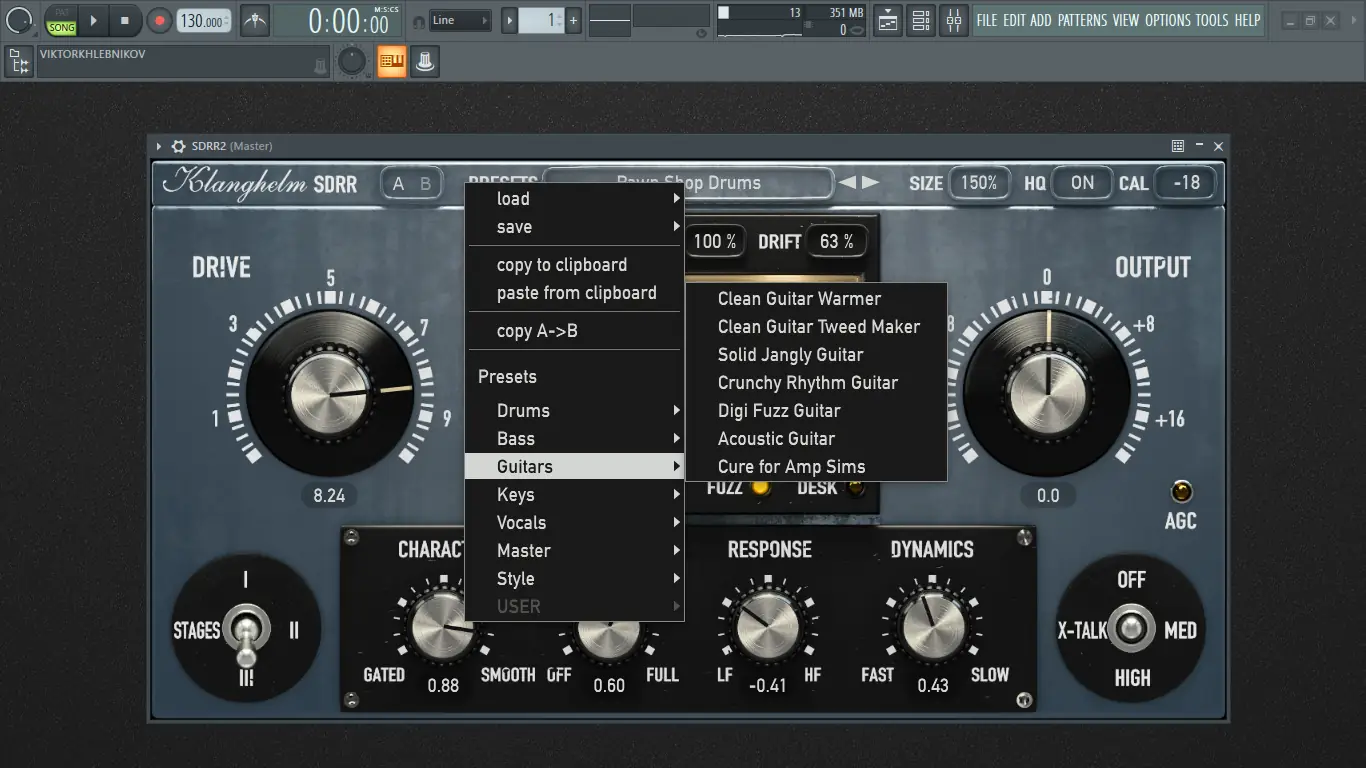The image size is (1366, 768).
Task: Click the RESPONSE knob
Action: click(x=767, y=626)
